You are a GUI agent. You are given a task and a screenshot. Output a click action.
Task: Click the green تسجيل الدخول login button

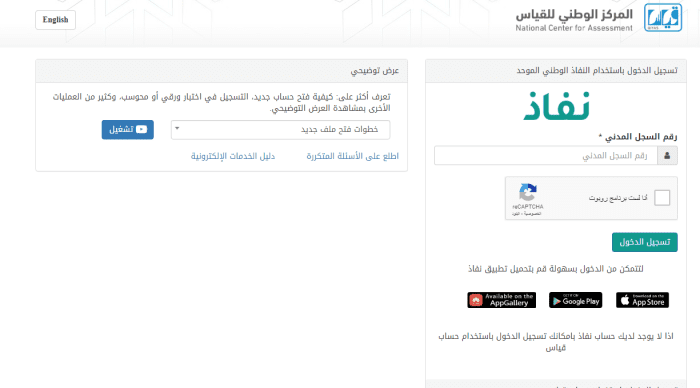(x=645, y=242)
